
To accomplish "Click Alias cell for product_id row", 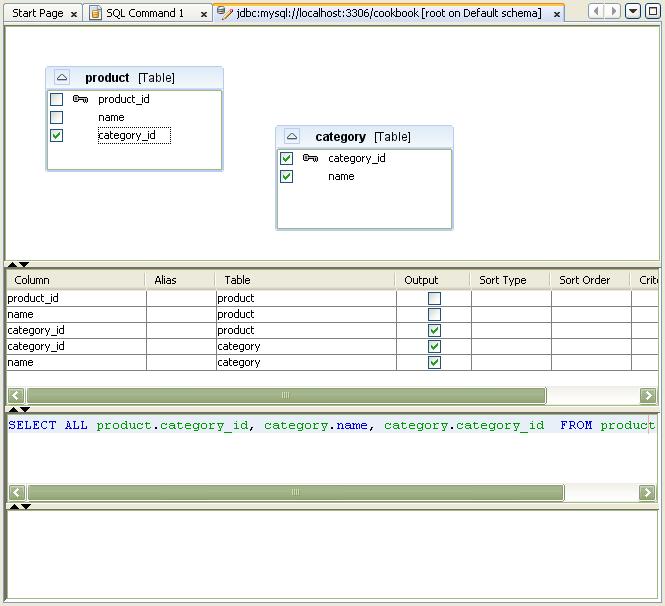I will 181,298.
